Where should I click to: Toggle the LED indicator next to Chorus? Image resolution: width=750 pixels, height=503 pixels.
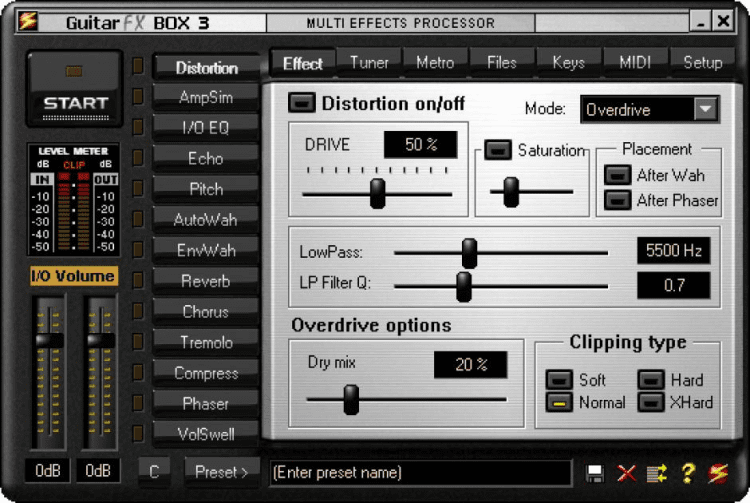(x=138, y=311)
